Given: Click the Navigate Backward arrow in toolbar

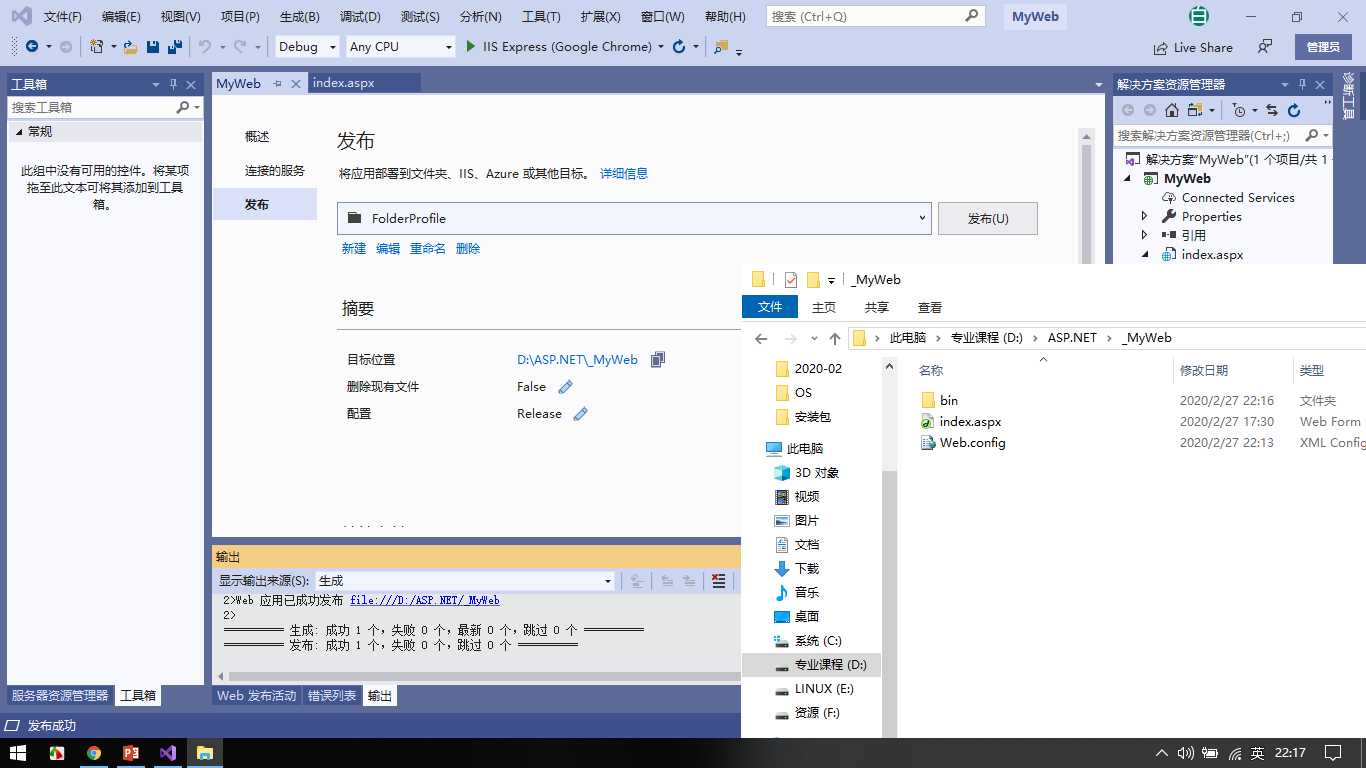Looking at the screenshot, I should 32,46.
